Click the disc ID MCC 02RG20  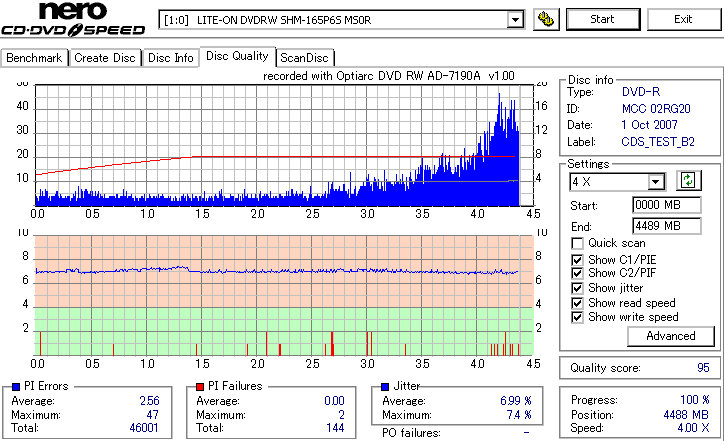(656, 109)
